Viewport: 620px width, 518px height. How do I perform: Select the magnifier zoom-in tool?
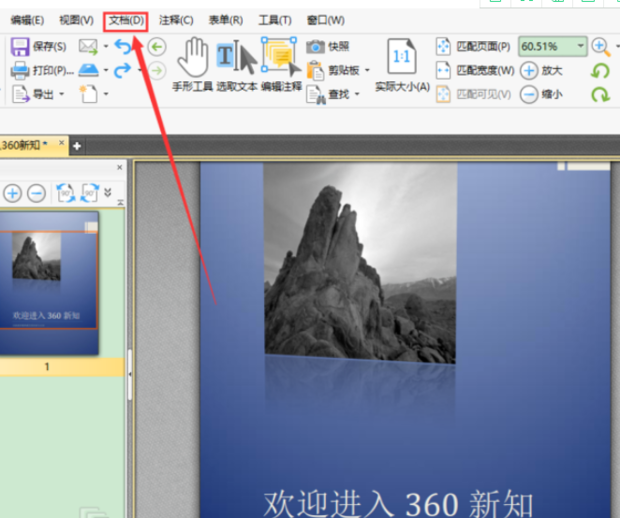pos(601,47)
